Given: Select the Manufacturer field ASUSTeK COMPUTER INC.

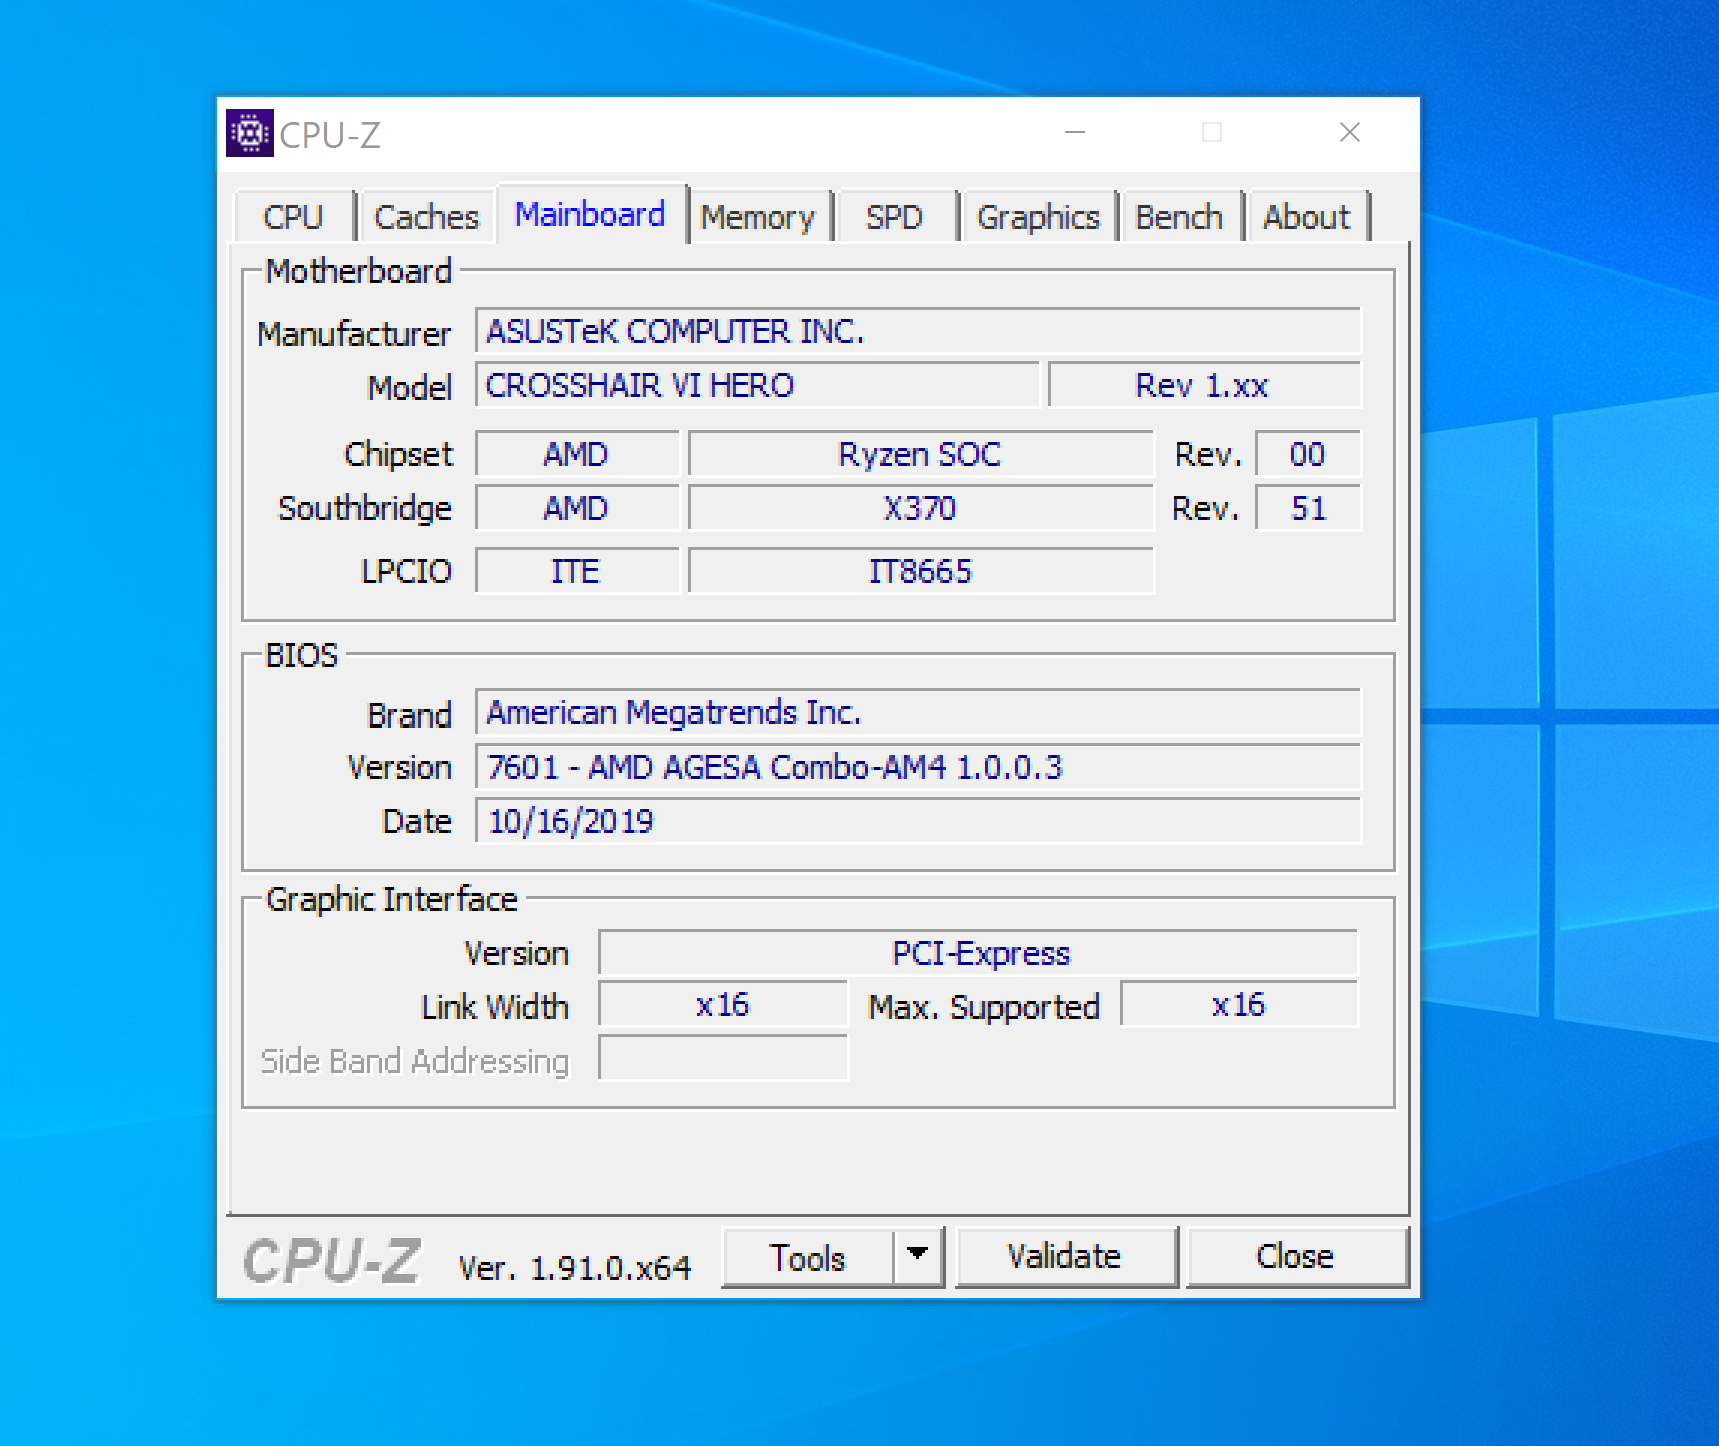Looking at the screenshot, I should pyautogui.click(x=918, y=331).
